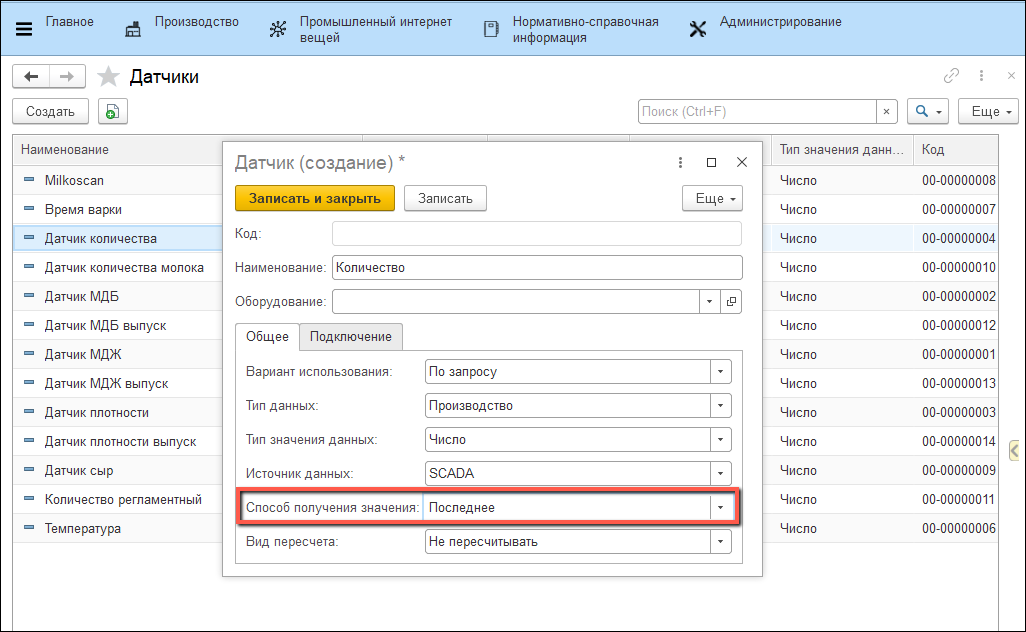Switch to the Подключение tab
Screen dimensions: 1026x632
tap(350, 337)
